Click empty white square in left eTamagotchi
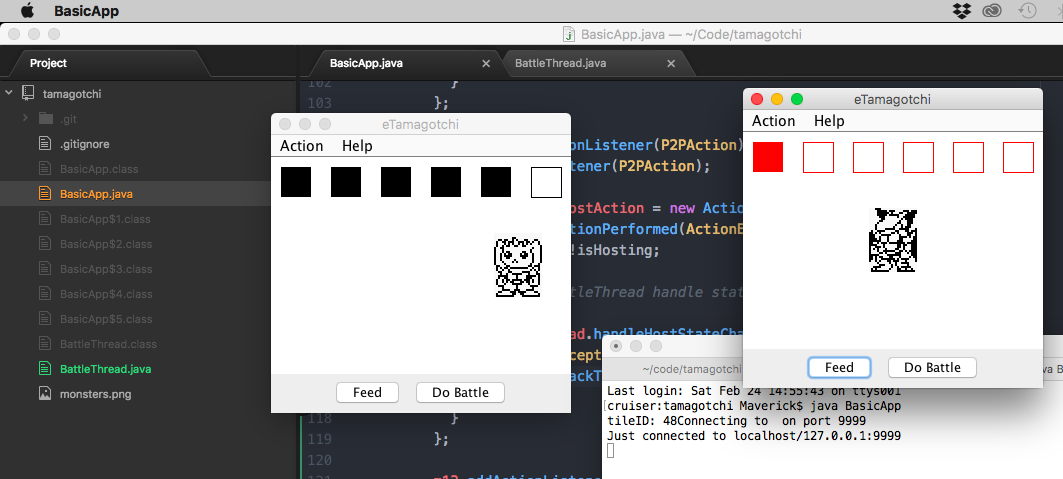 point(546,182)
